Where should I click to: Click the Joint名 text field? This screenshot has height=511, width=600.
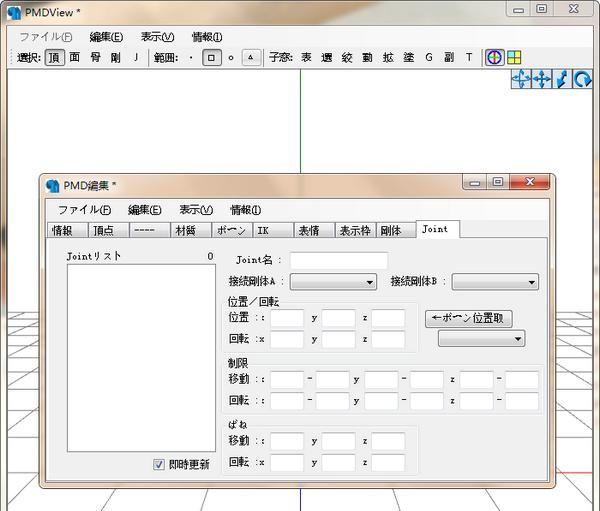click(338, 261)
